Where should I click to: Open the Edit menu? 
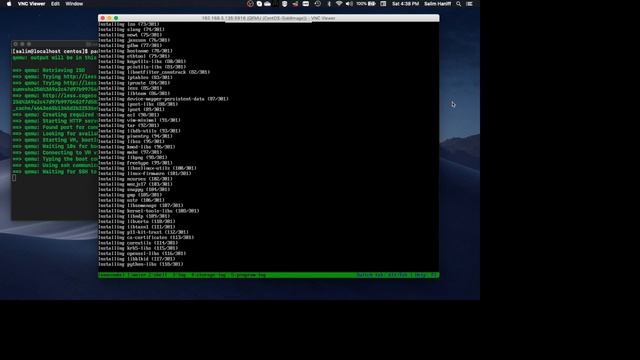tap(55, 4)
